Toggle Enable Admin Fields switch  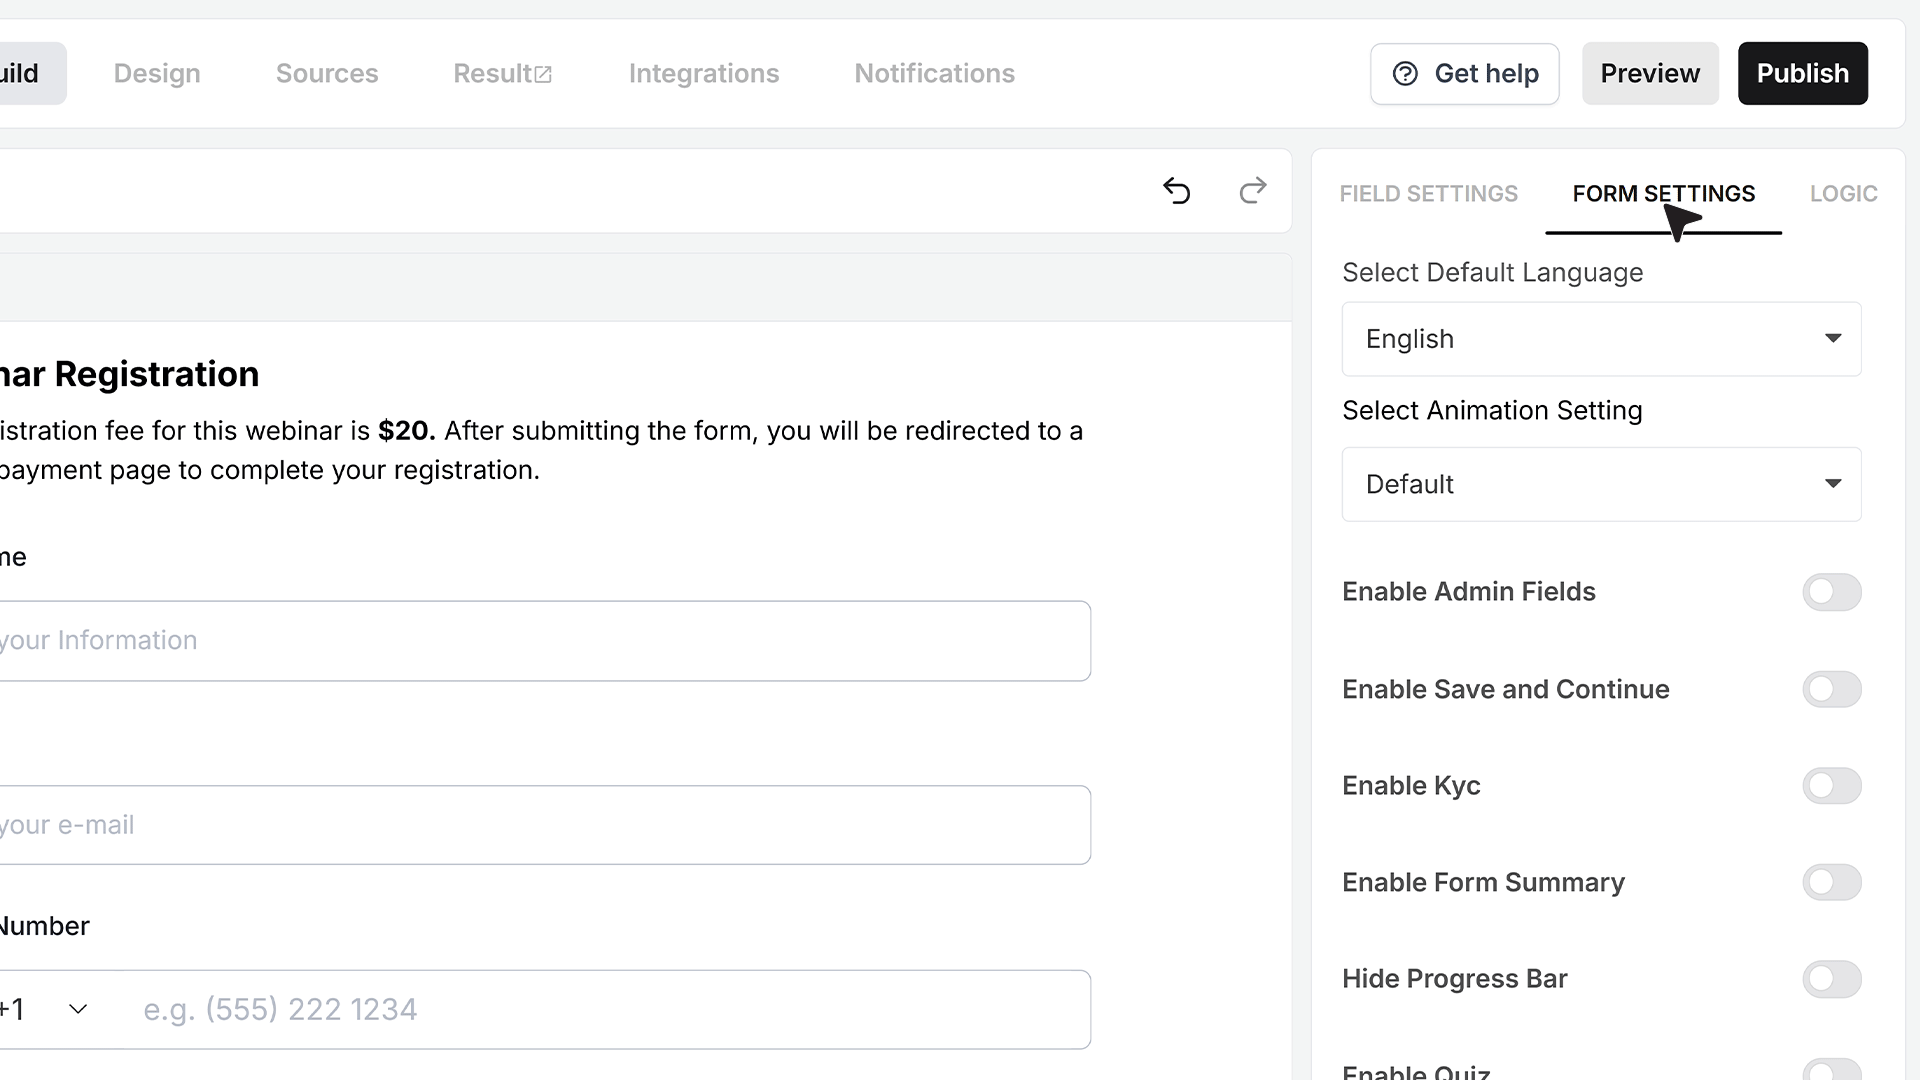(1832, 592)
